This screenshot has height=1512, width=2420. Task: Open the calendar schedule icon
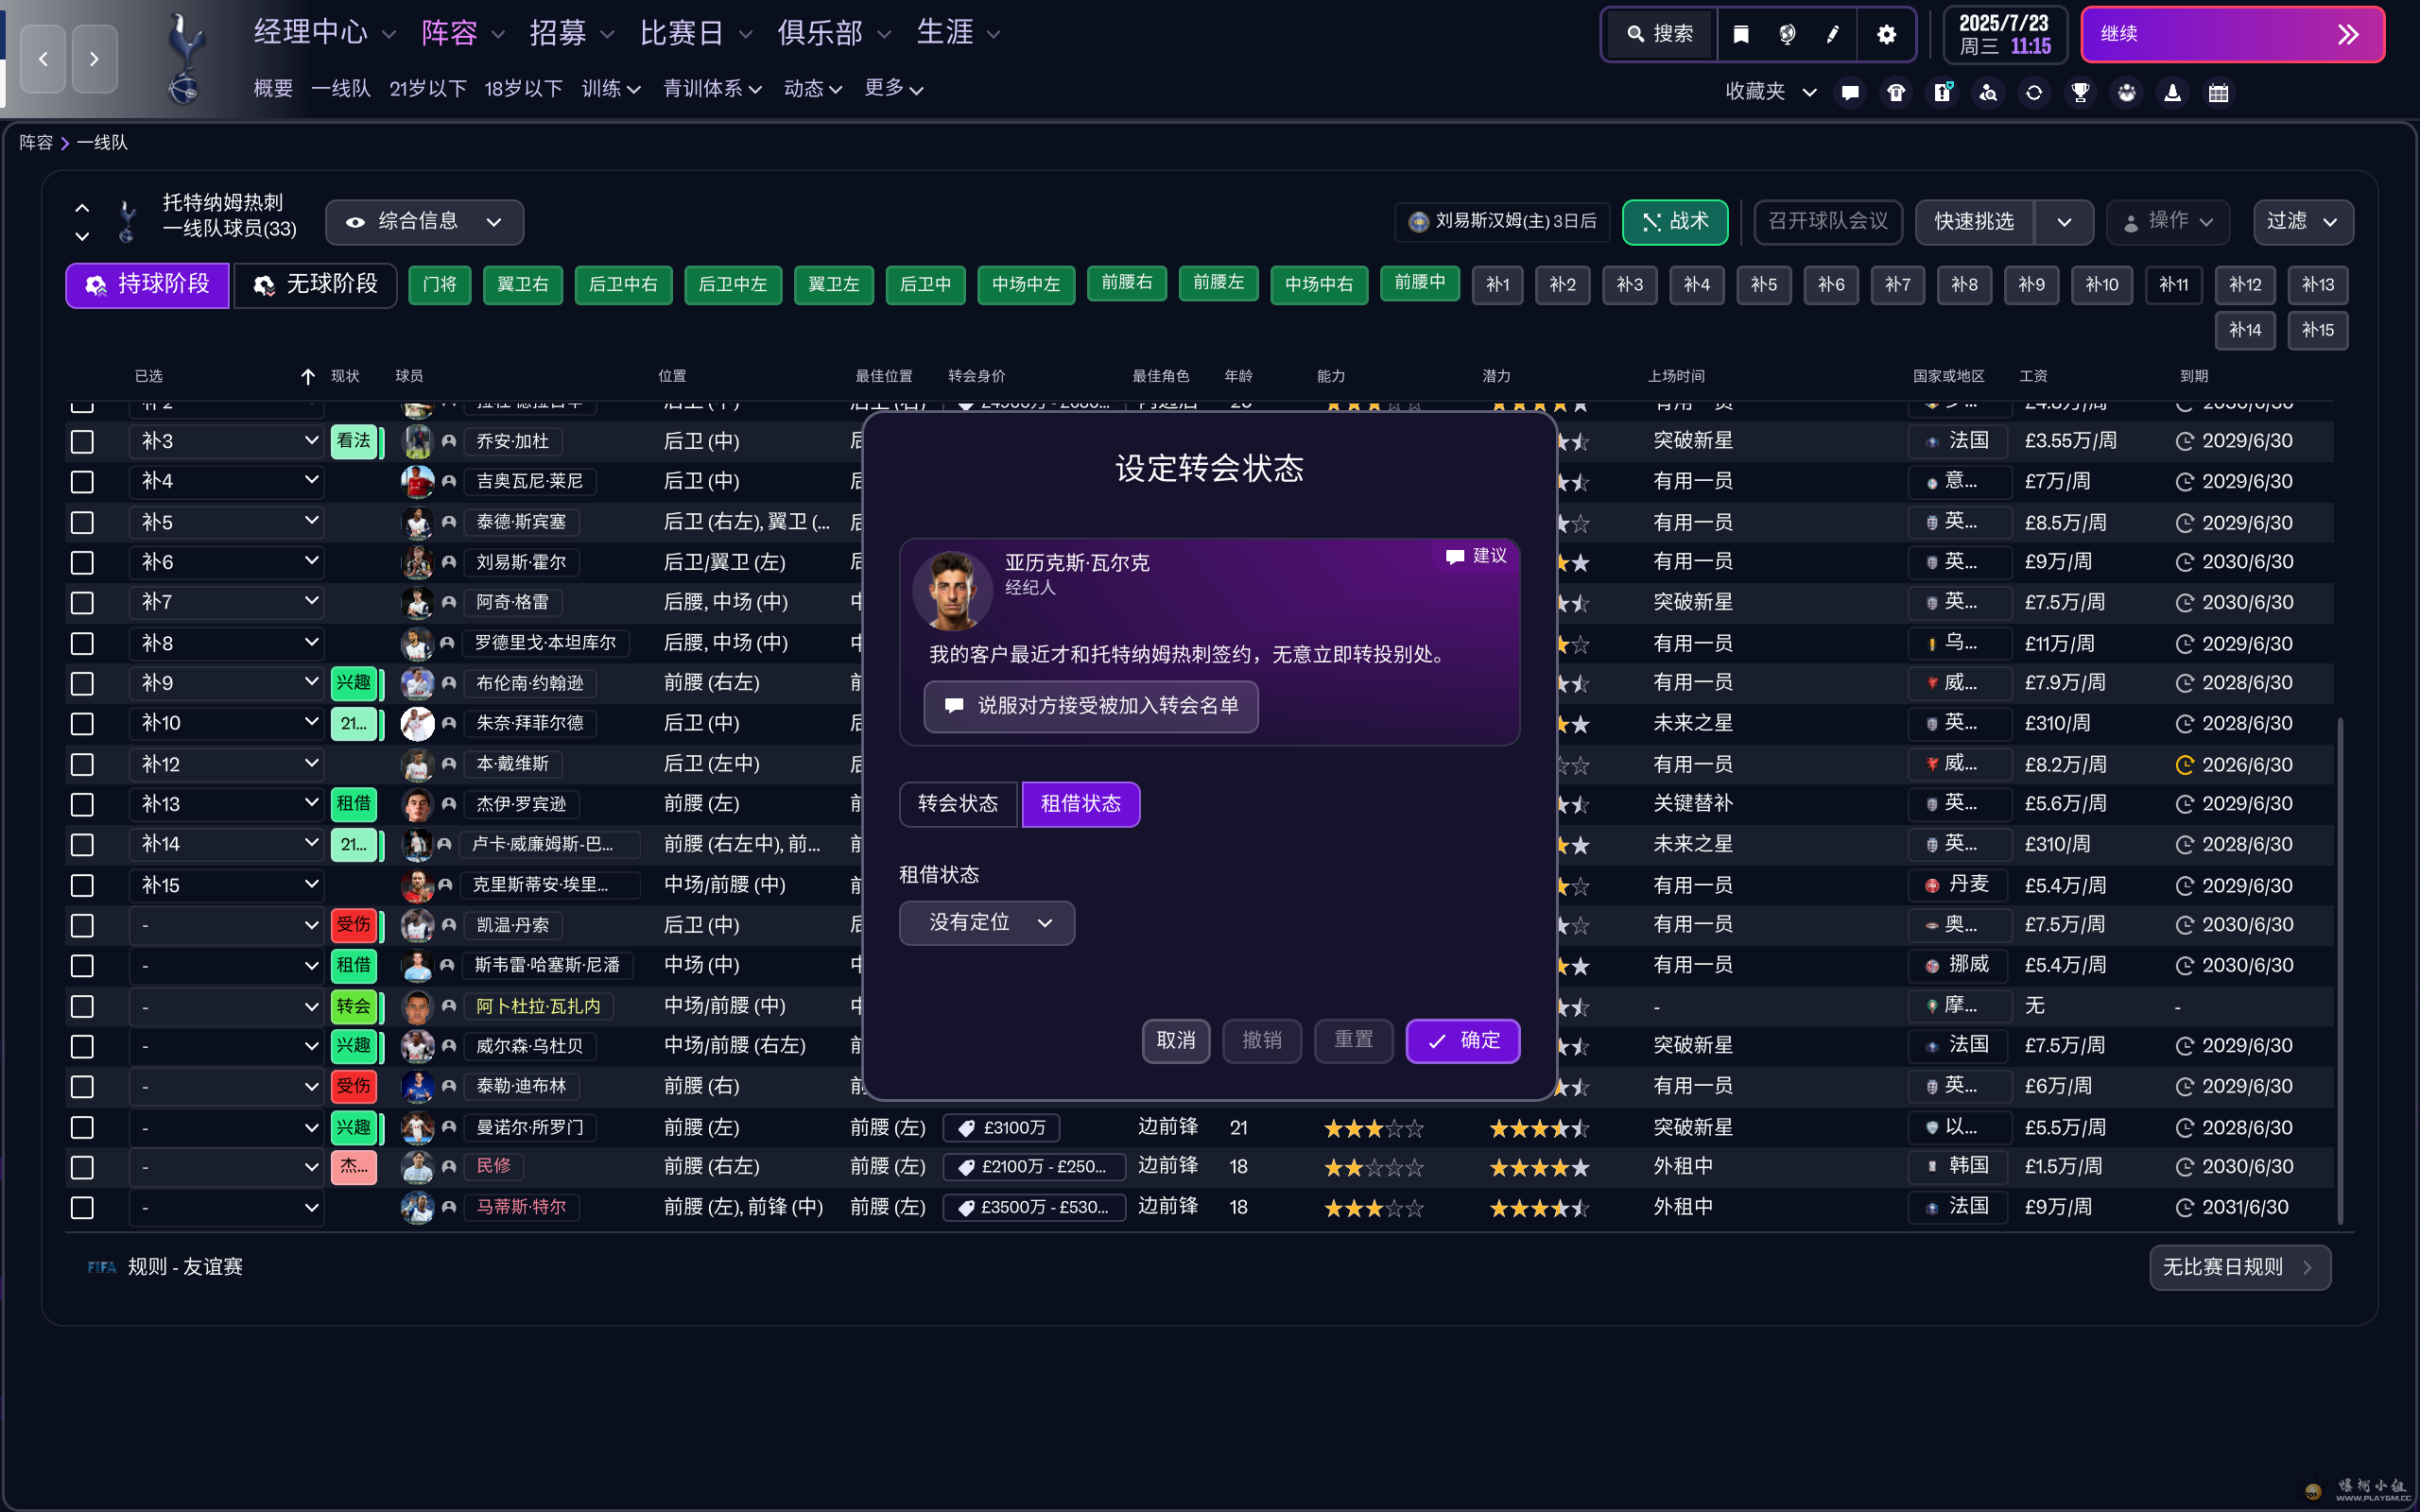click(2218, 92)
